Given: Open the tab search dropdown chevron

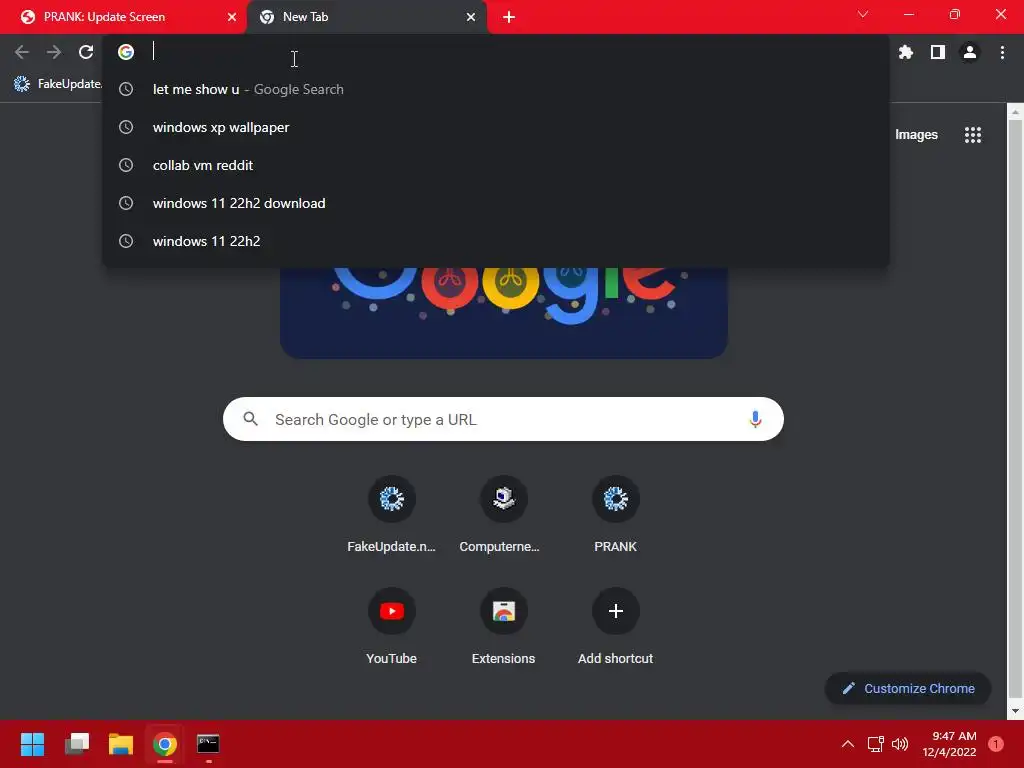Looking at the screenshot, I should click(863, 14).
